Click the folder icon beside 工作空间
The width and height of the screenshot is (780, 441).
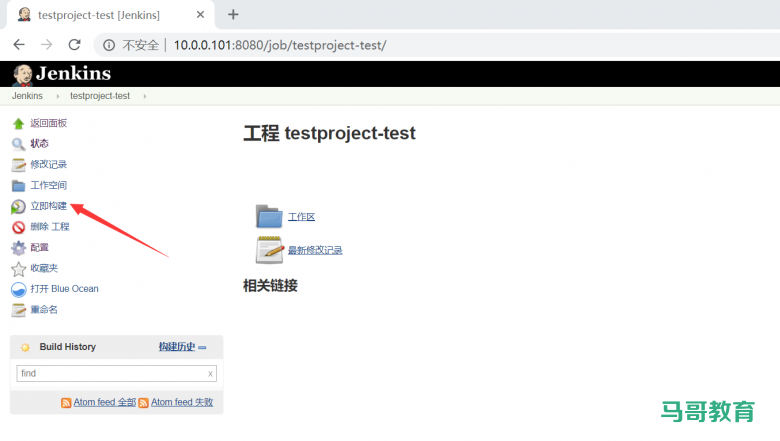[18, 185]
